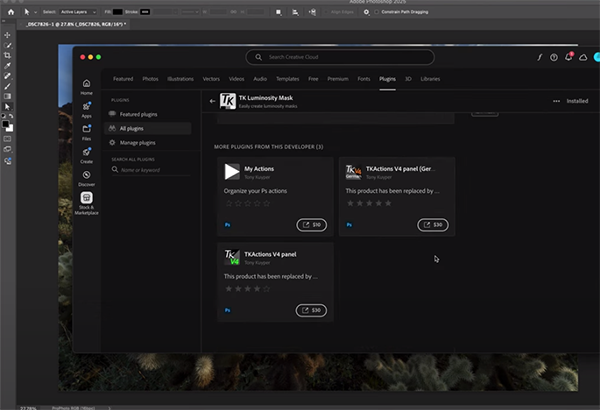This screenshot has width=600, height=410.
Task: Switch to the Featured tab
Action: click(x=123, y=79)
